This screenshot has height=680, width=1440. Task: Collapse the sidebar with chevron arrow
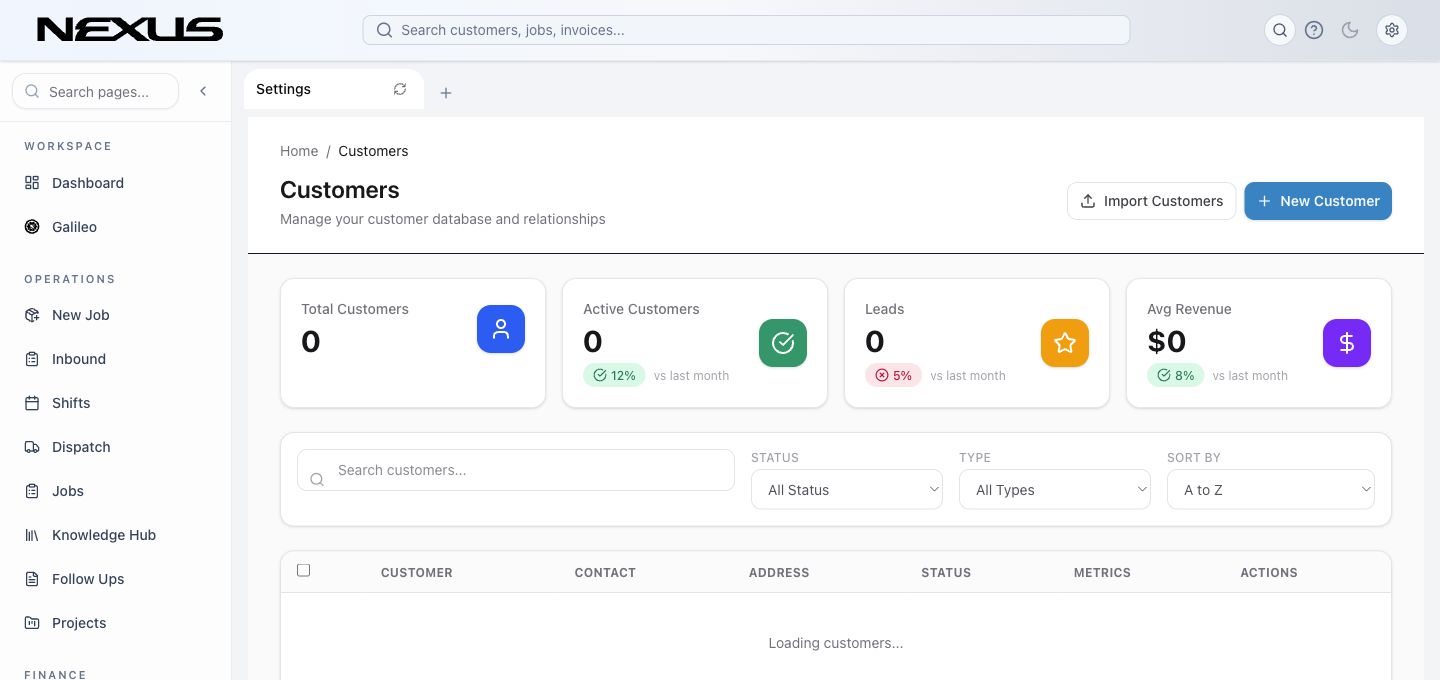tap(203, 91)
